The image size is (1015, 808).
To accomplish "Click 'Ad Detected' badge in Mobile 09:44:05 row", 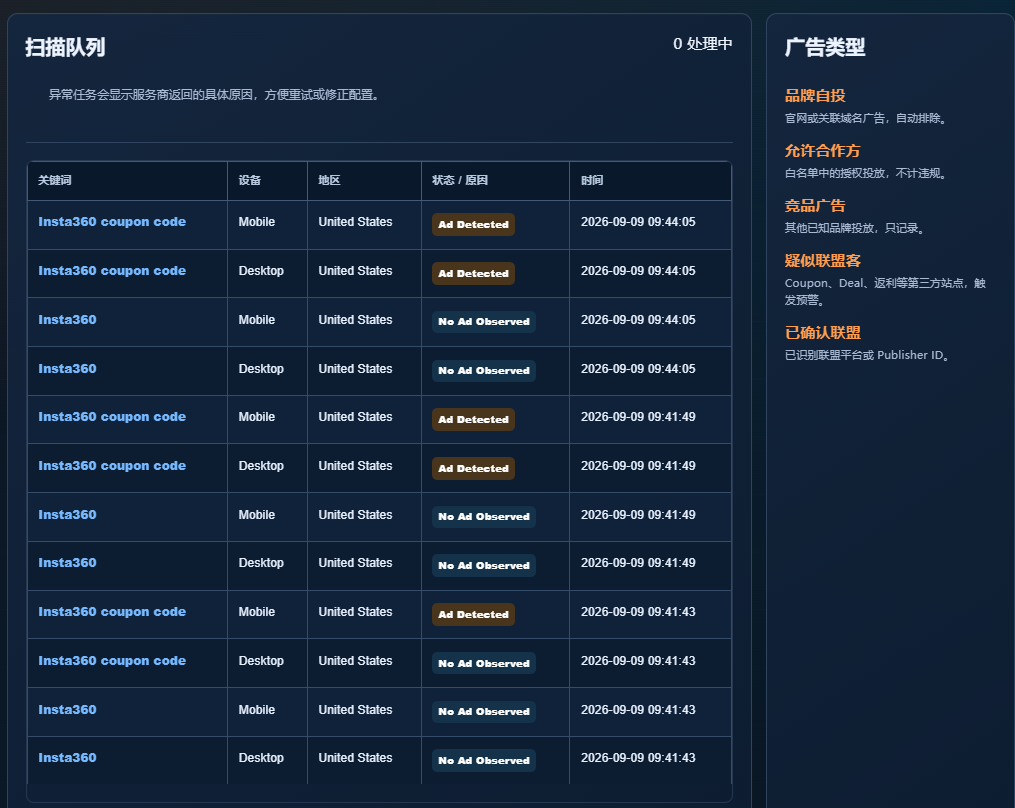I will (473, 225).
